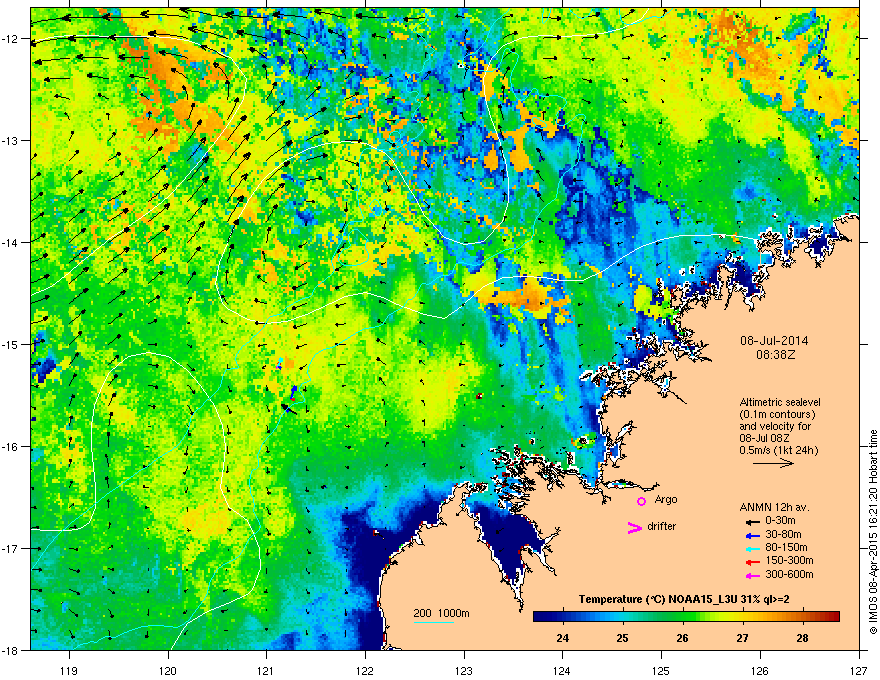The image size is (880, 680).
Task: Click the latitude axis label -15
Action: click(11, 344)
